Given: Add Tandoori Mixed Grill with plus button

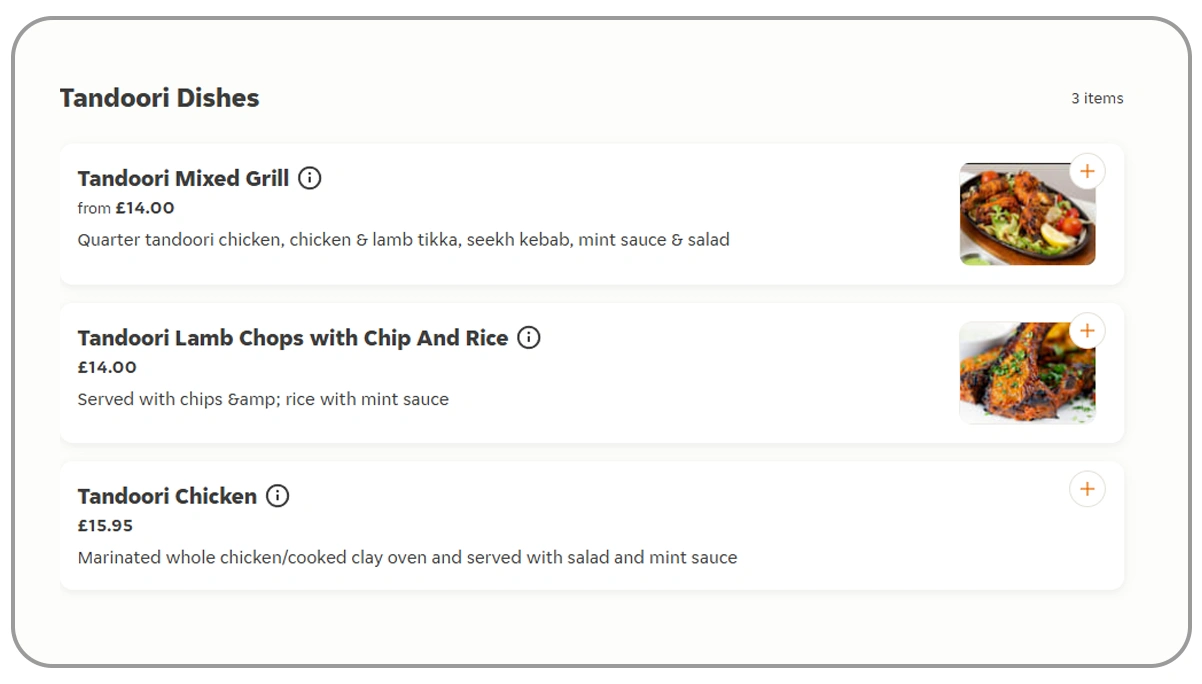Looking at the screenshot, I should 1087,172.
